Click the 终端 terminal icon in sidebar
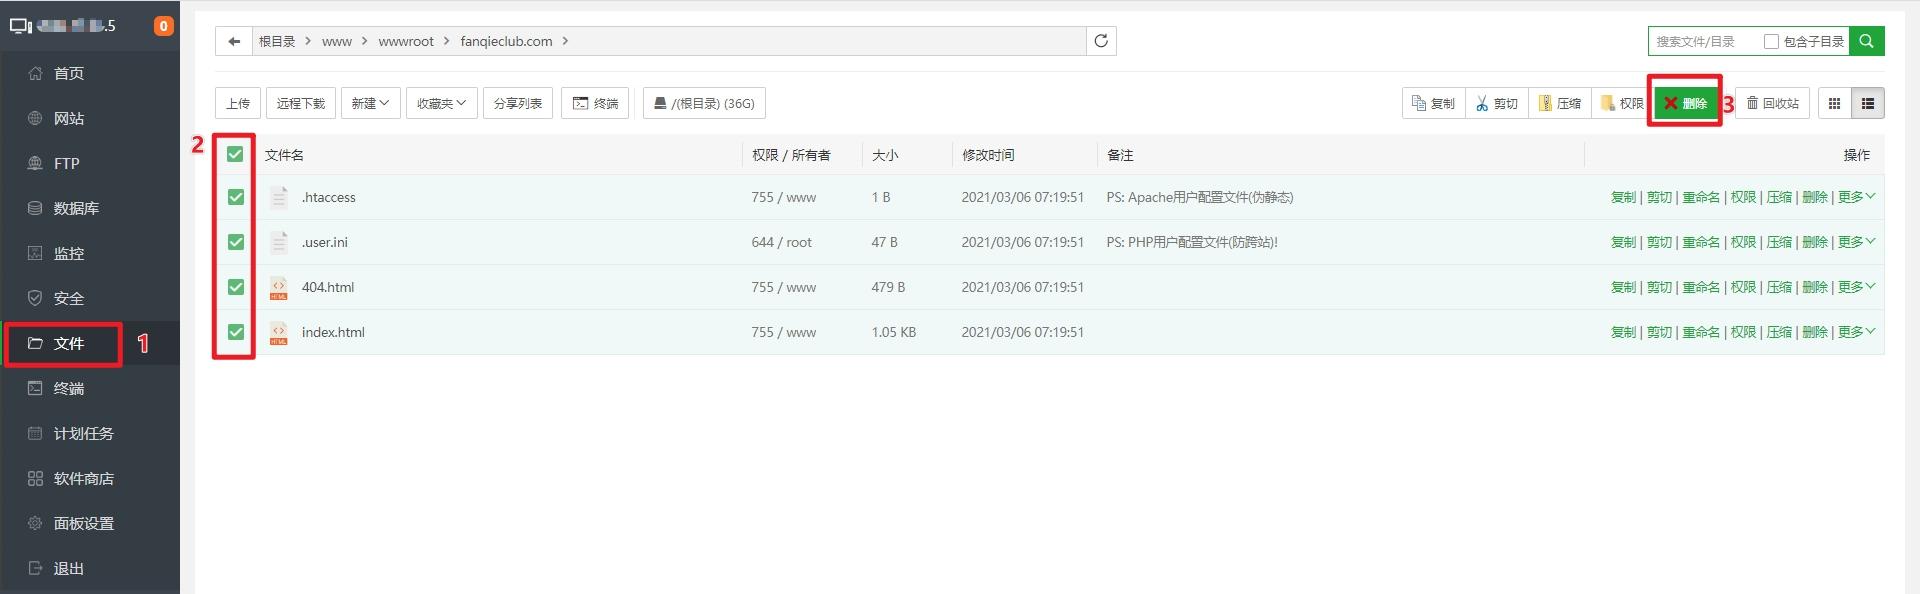The height and width of the screenshot is (594, 1920). [x=35, y=388]
